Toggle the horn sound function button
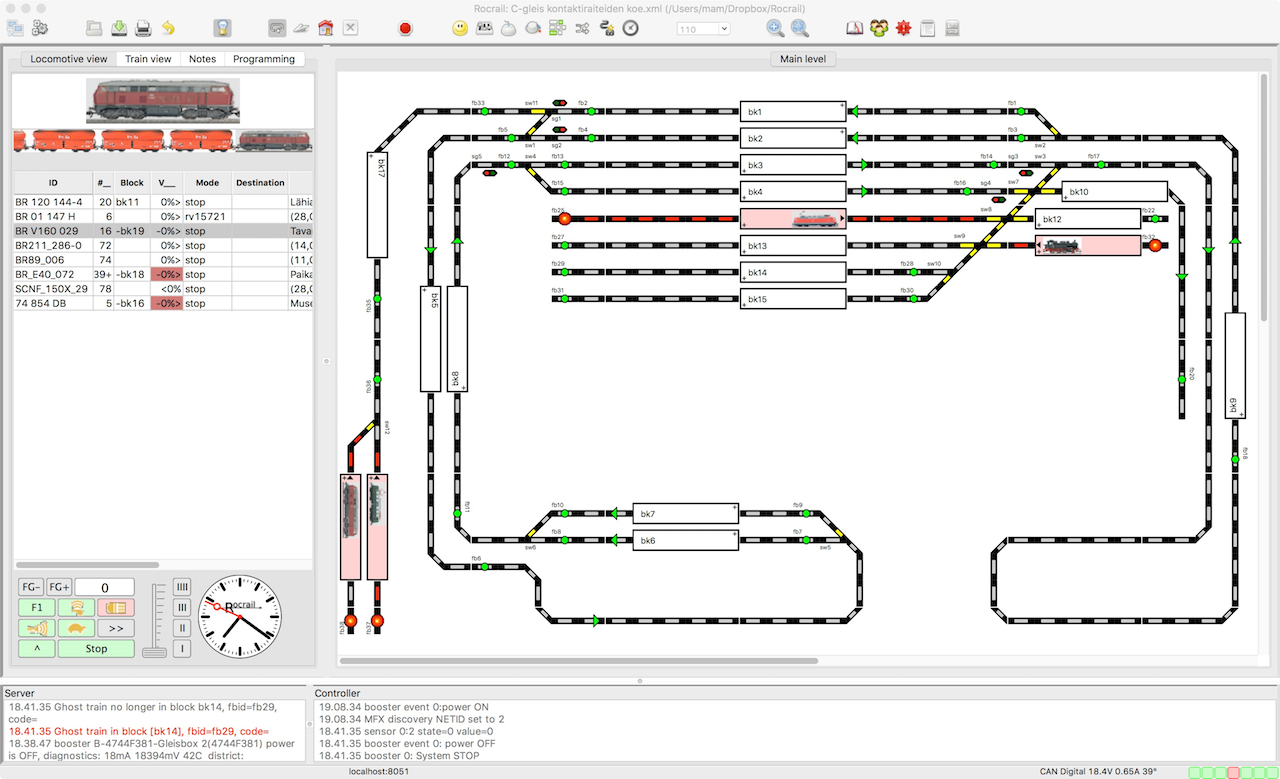1280x779 pixels. pyautogui.click(x=36, y=628)
